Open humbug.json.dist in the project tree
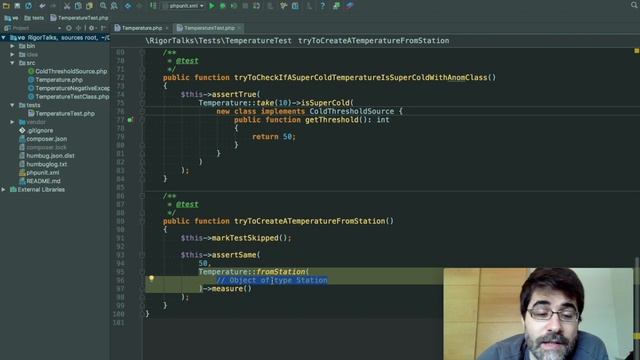This screenshot has height=360, width=640. pyautogui.click(x=47, y=156)
